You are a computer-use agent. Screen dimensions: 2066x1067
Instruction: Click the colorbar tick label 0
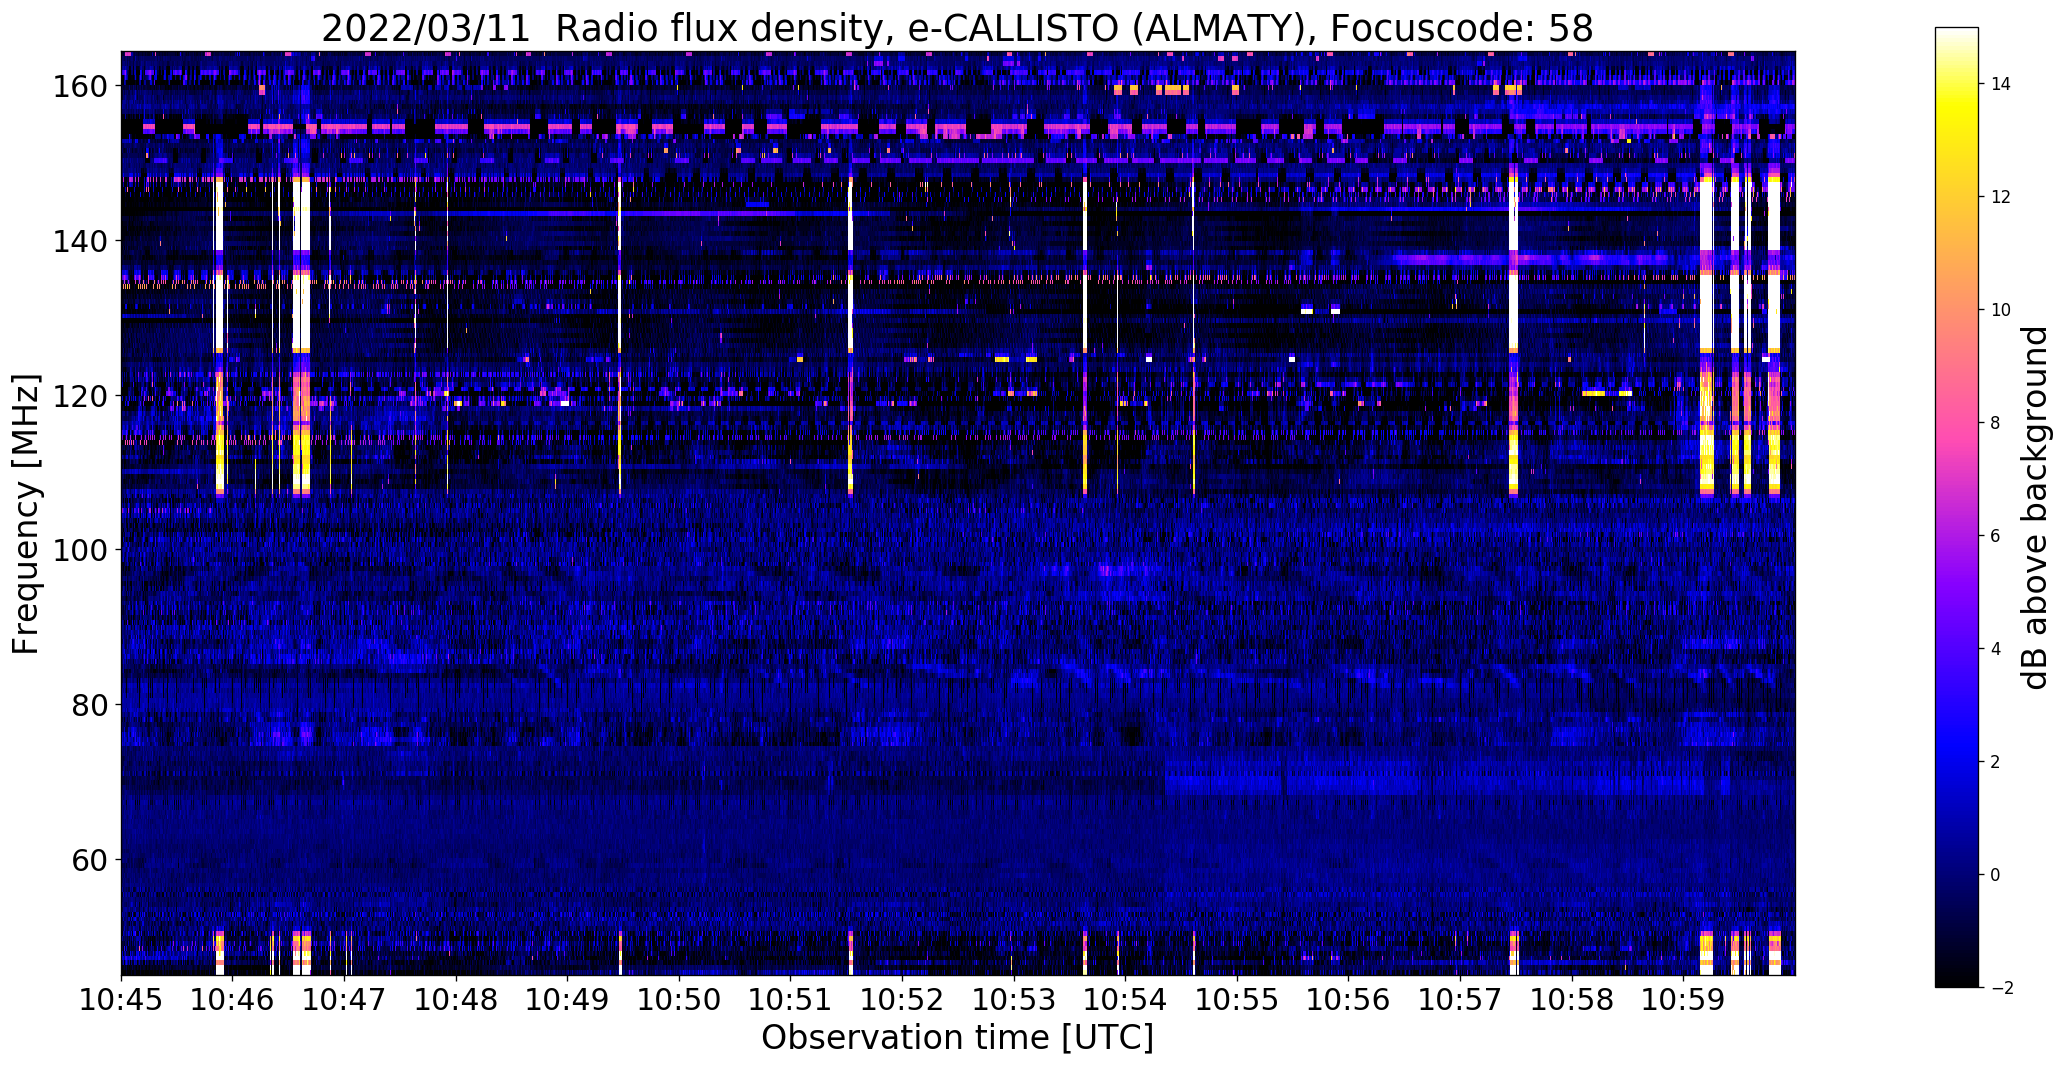[x=1996, y=875]
